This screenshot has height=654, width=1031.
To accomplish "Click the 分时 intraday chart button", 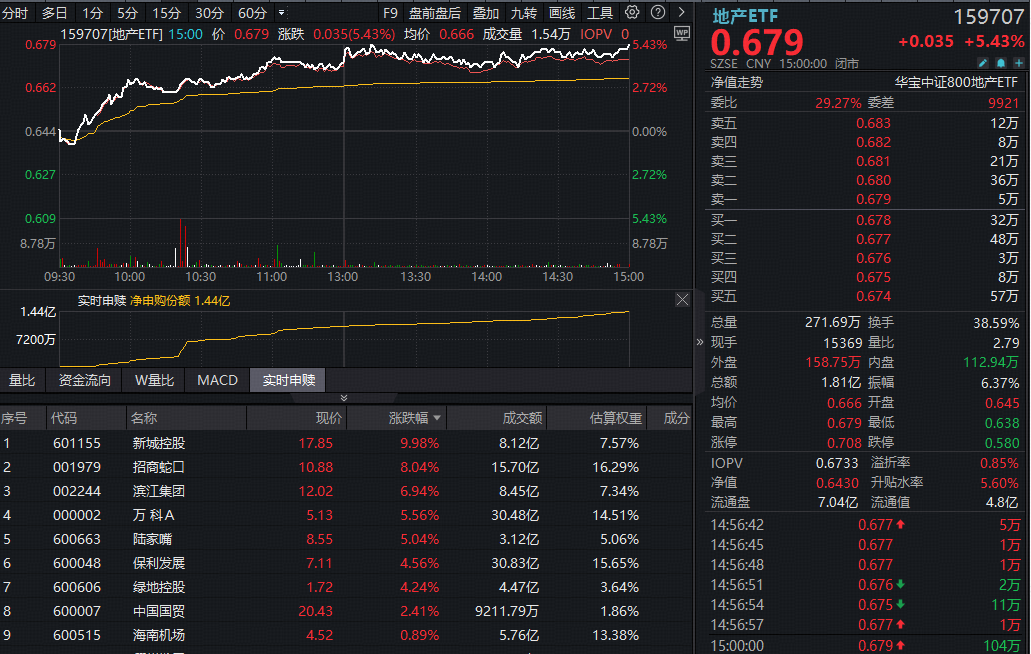I will click(15, 12).
